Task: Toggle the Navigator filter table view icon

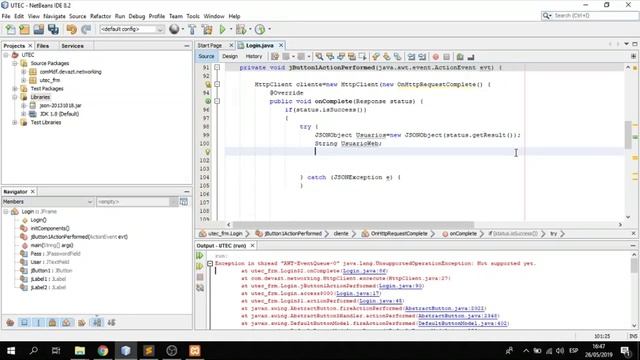Action: point(184,202)
